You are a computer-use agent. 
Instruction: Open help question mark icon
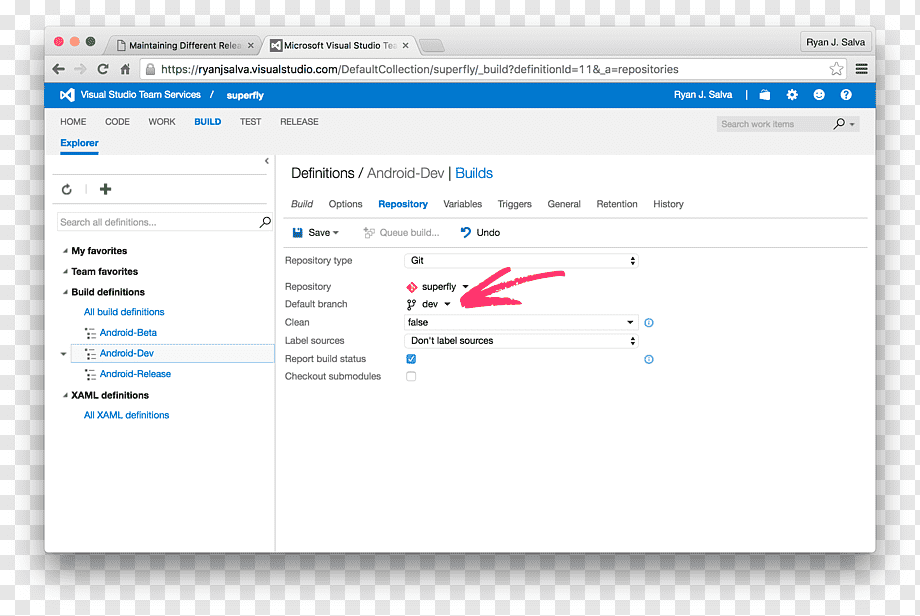[x=845, y=94]
